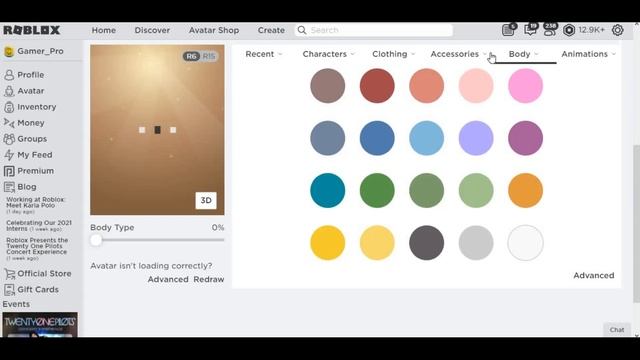Open the Working at Roblox blog post
This screenshot has width=640, height=360.
(x=36, y=205)
